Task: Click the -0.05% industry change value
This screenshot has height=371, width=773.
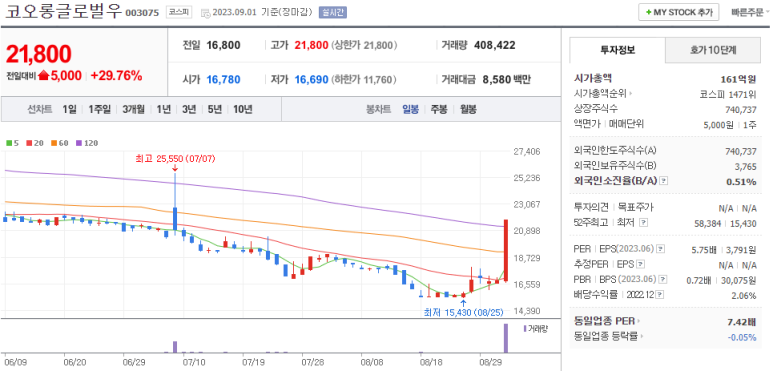Action: (742, 337)
